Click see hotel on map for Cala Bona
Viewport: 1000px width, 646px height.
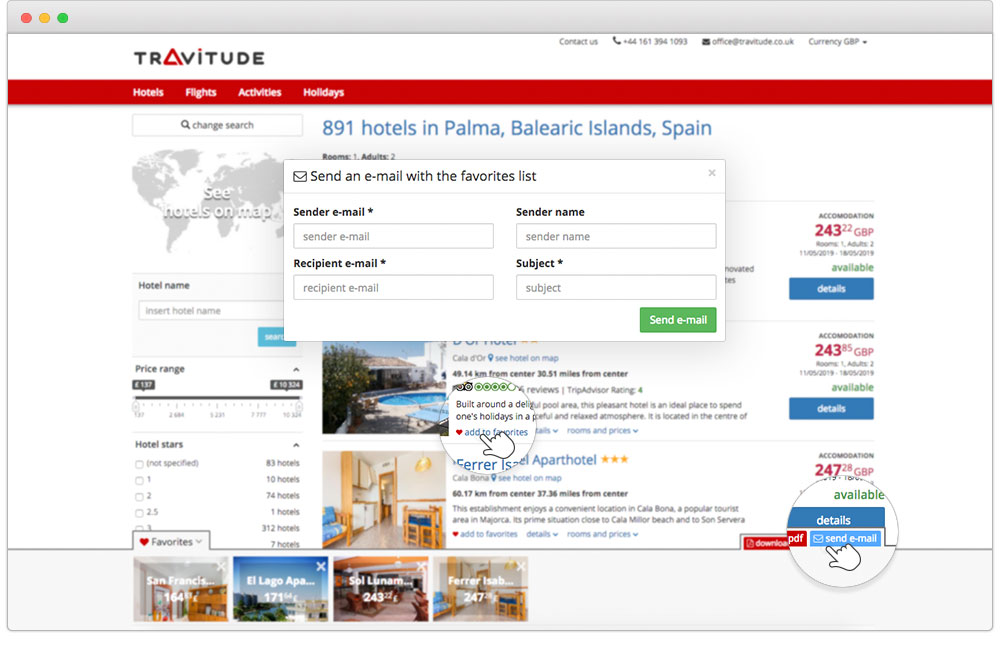click(529, 478)
